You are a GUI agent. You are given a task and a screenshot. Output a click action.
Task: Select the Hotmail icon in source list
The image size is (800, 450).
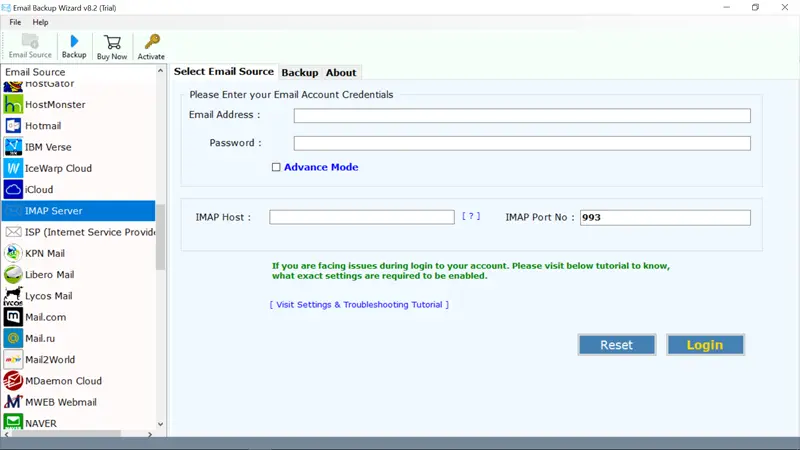(13, 126)
